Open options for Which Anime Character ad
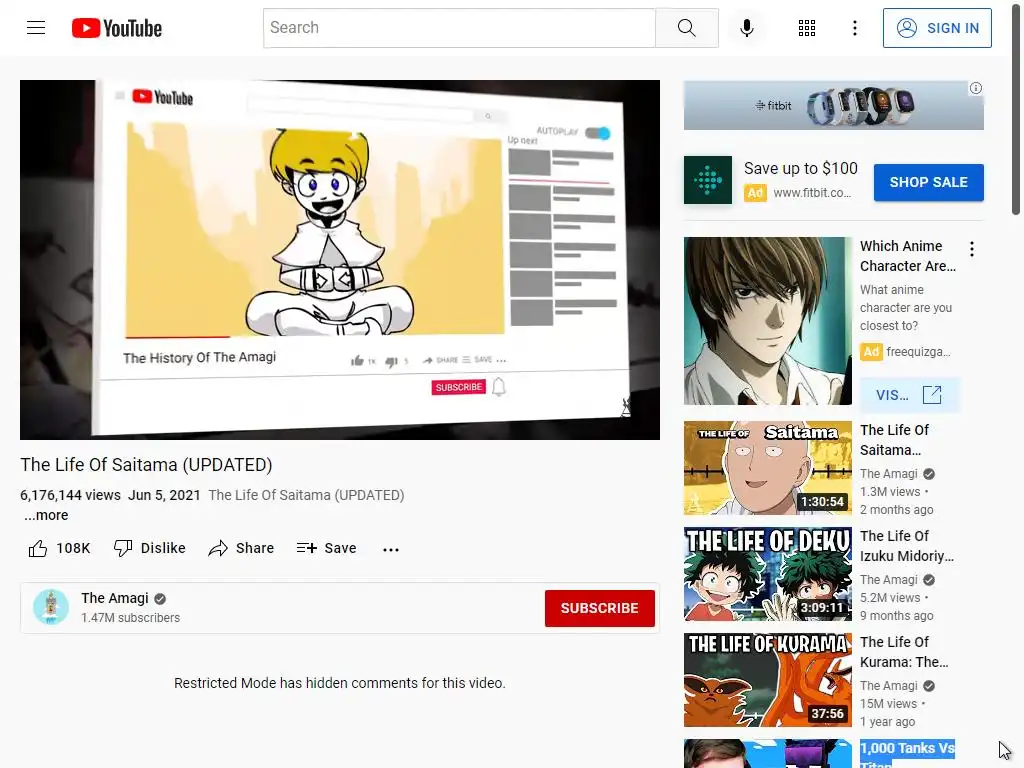Viewport: 1024px width, 768px height. coord(972,249)
